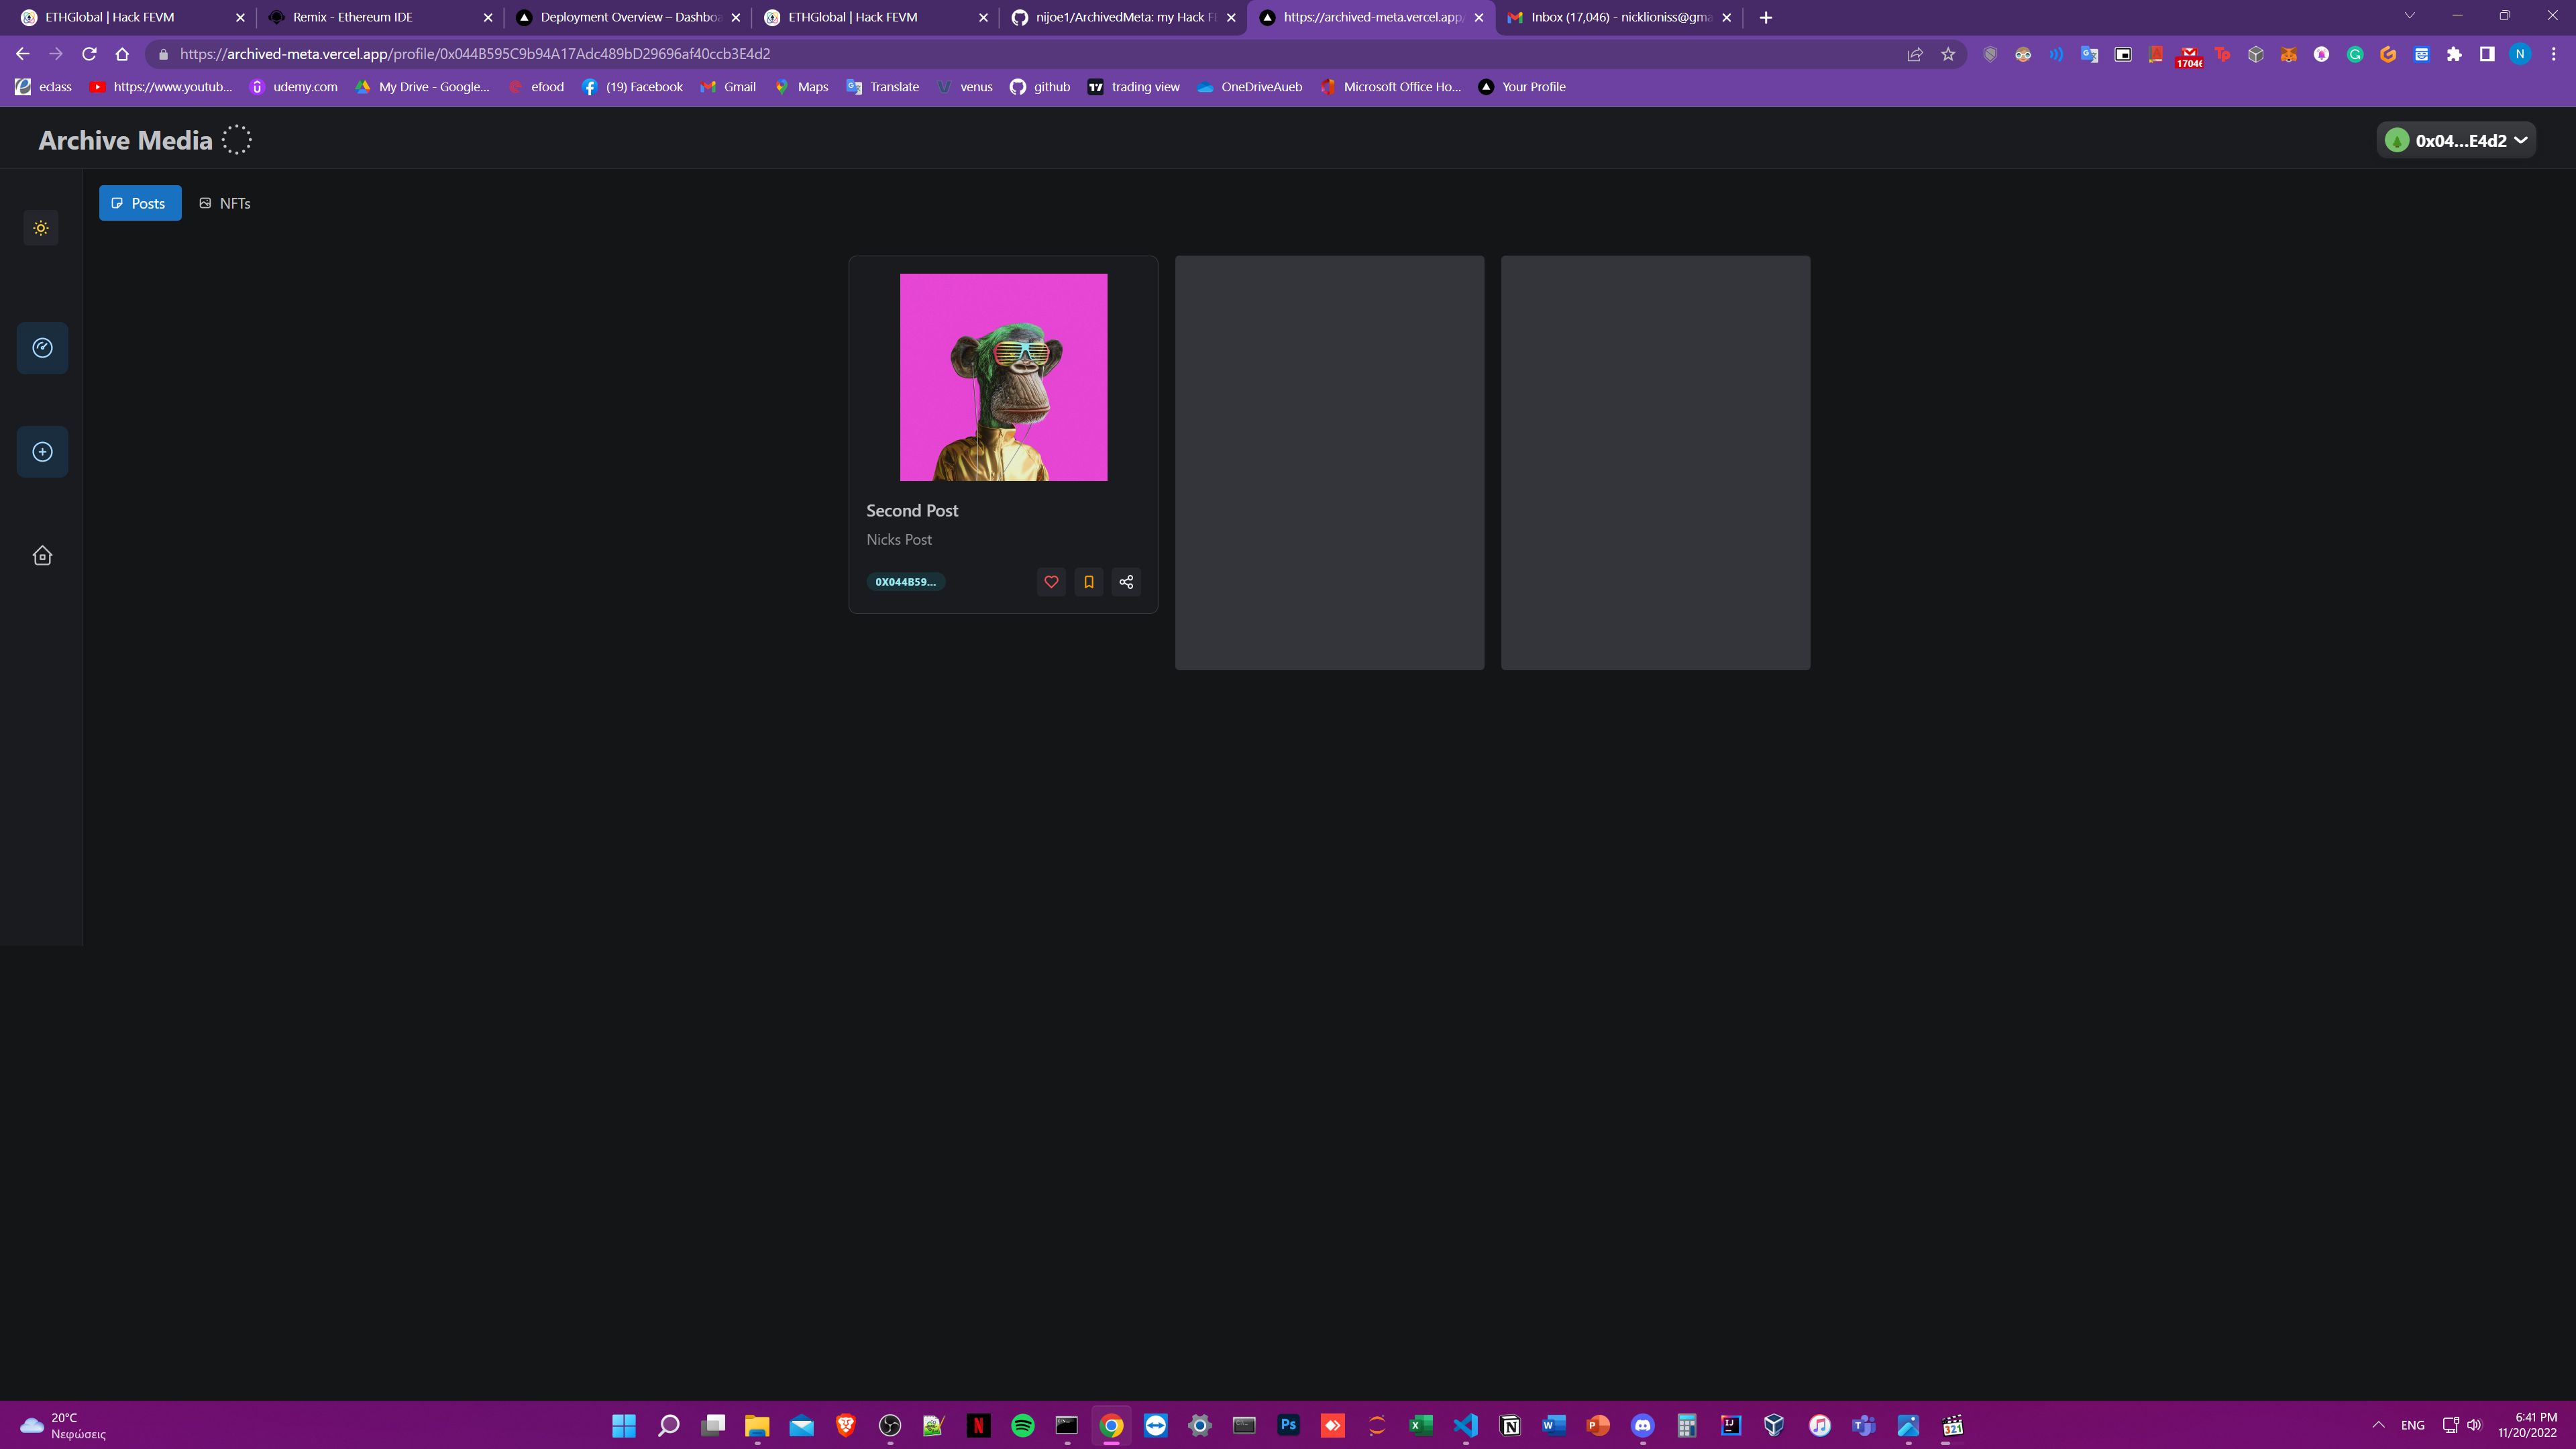Viewport: 2576px width, 1449px height.
Task: Like the Second Post with heart icon
Action: pos(1051,582)
